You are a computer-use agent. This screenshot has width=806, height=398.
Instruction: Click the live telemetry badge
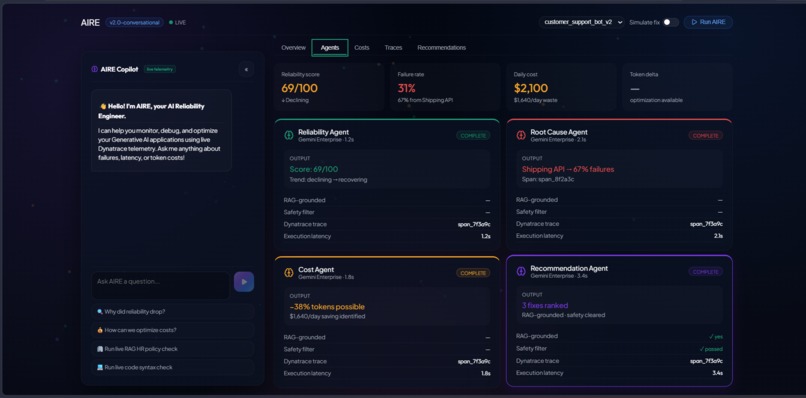160,69
